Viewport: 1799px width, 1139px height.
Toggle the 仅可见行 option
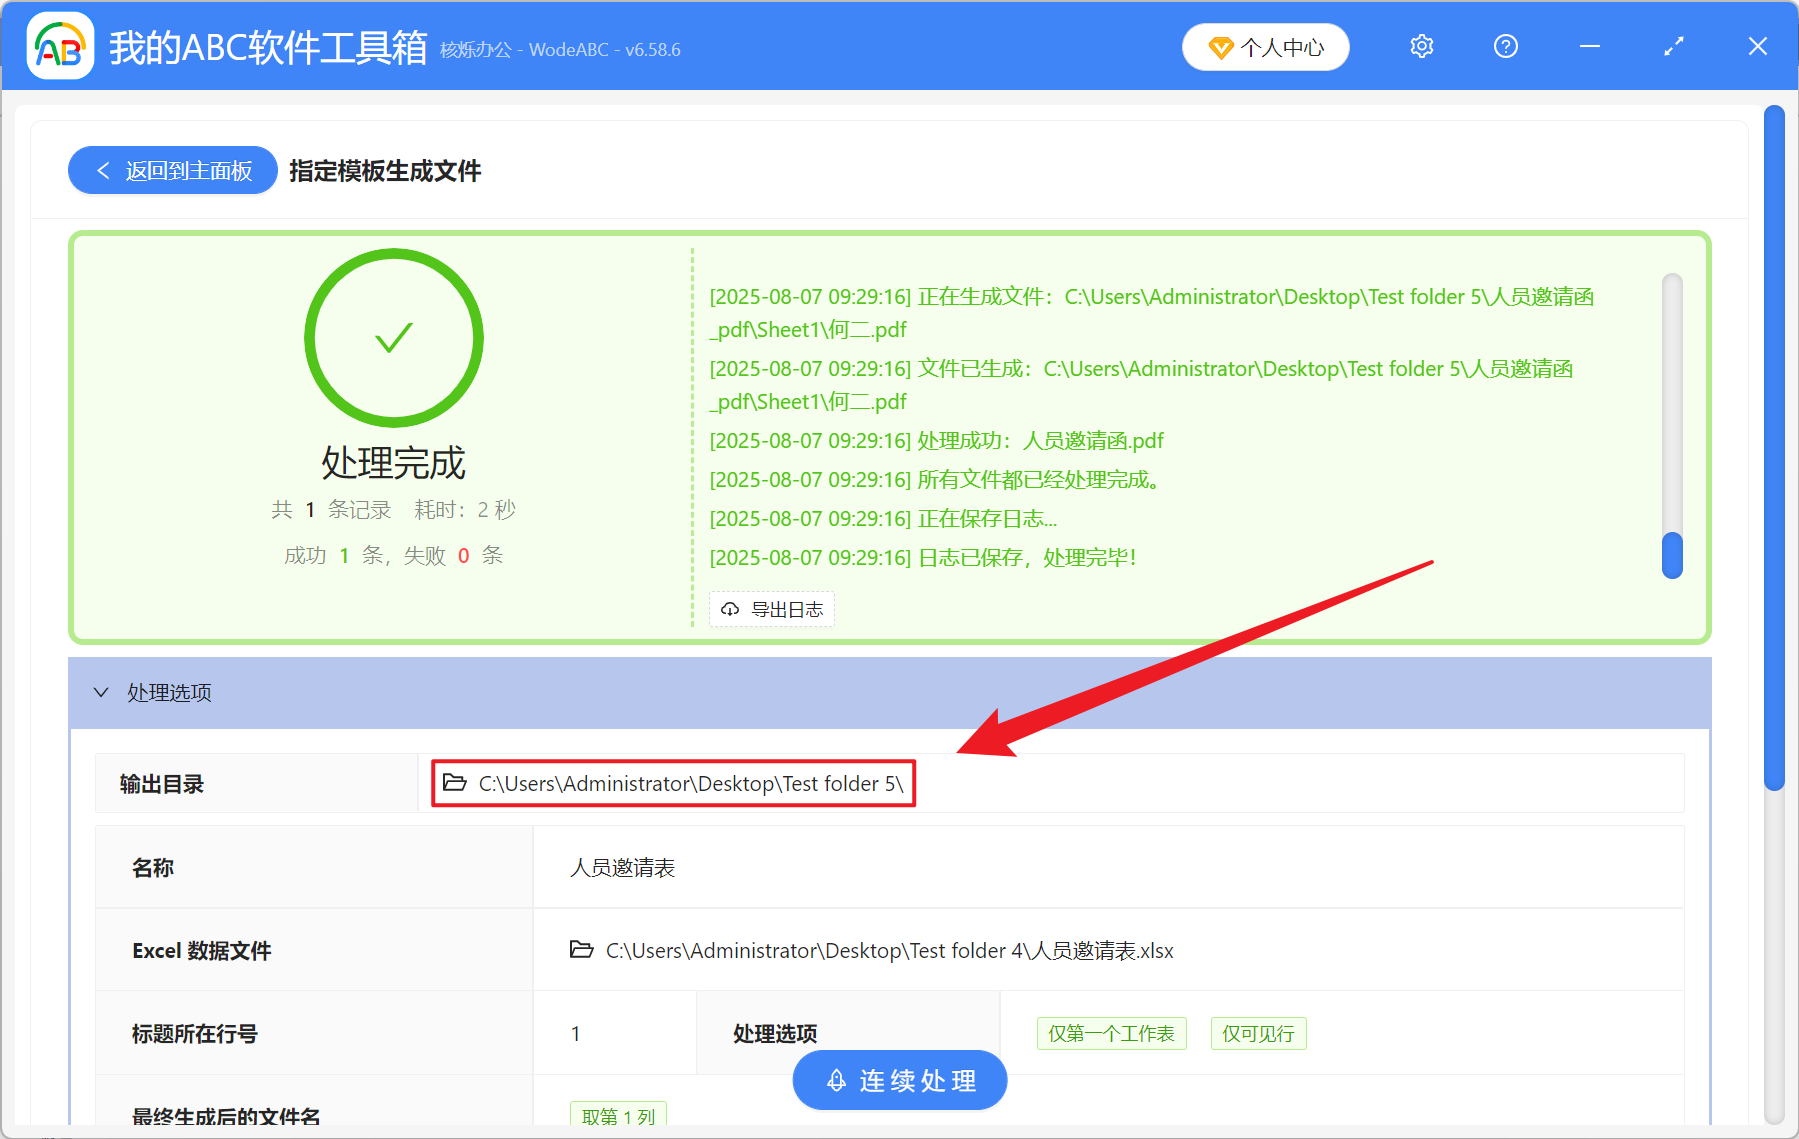(1258, 1033)
